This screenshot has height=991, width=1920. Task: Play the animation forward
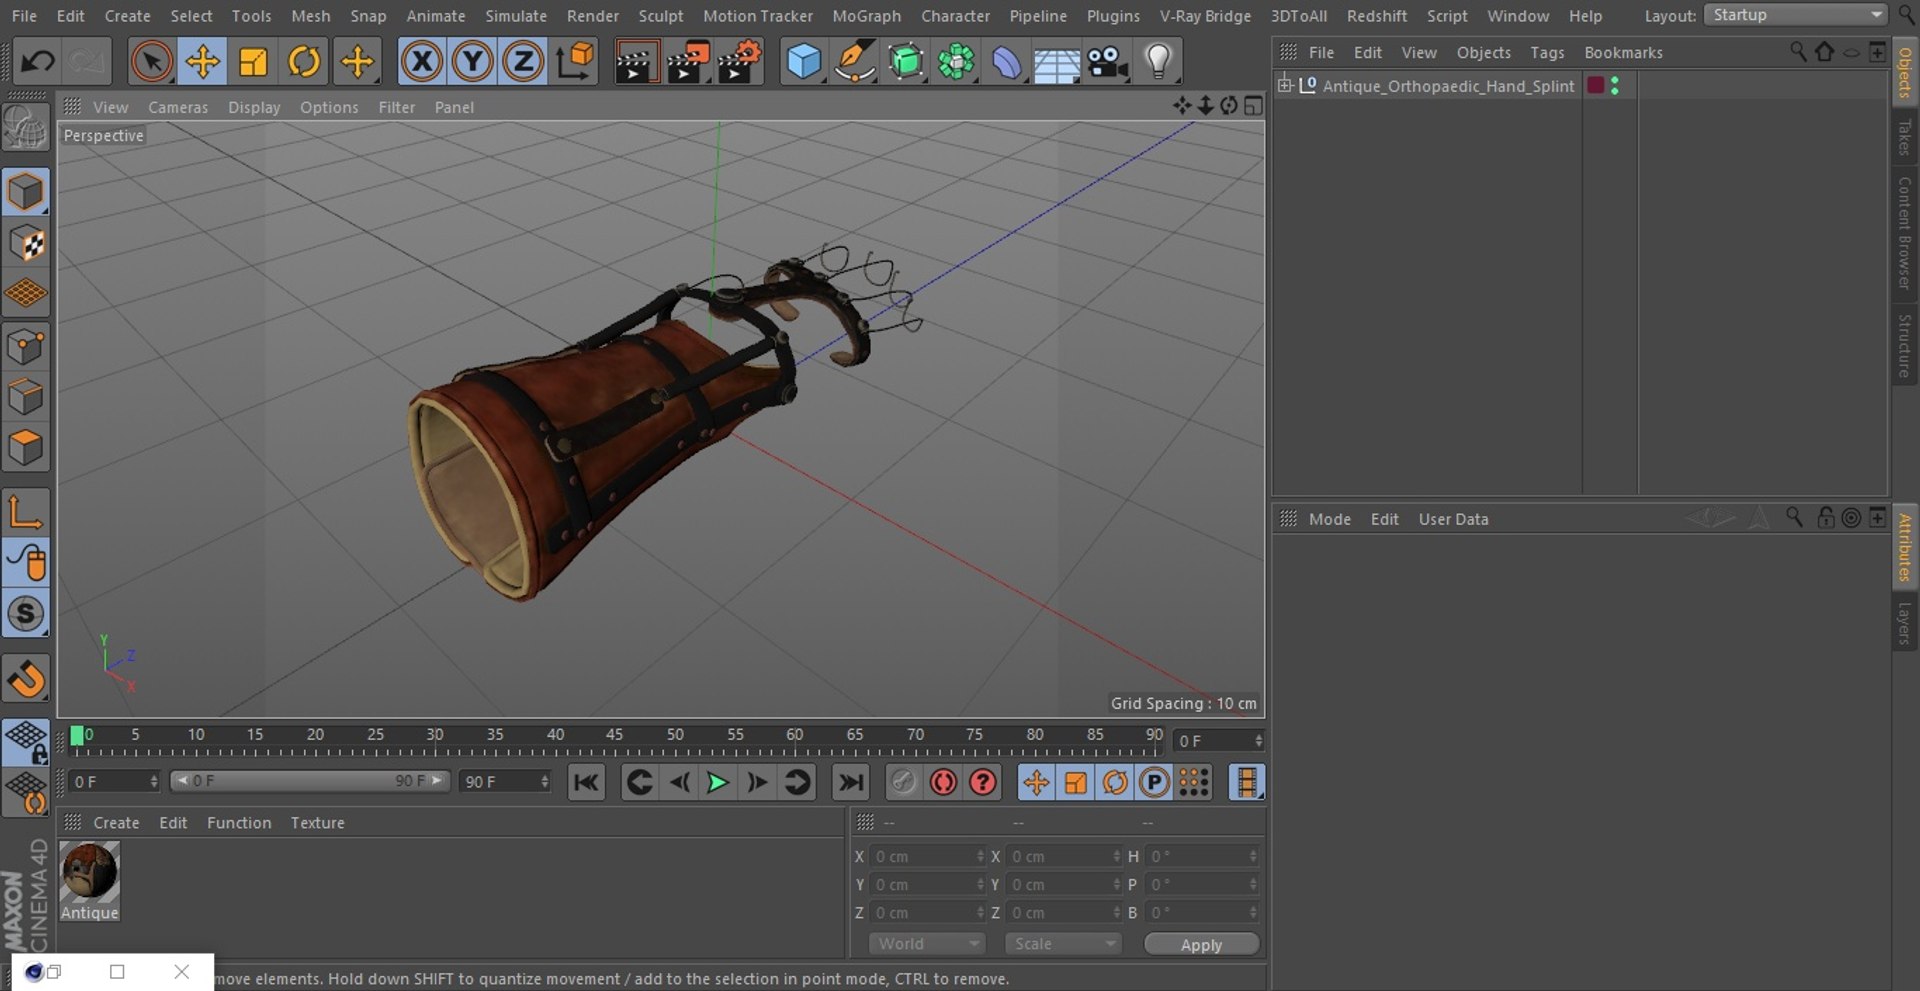pyautogui.click(x=717, y=782)
